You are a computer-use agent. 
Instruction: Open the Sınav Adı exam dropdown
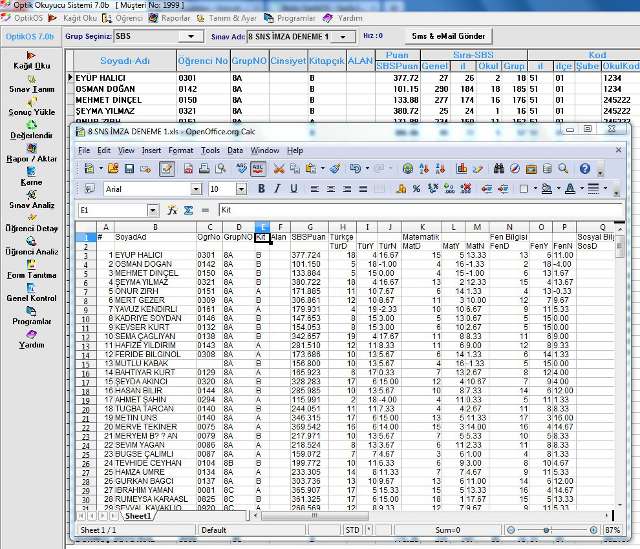click(343, 36)
